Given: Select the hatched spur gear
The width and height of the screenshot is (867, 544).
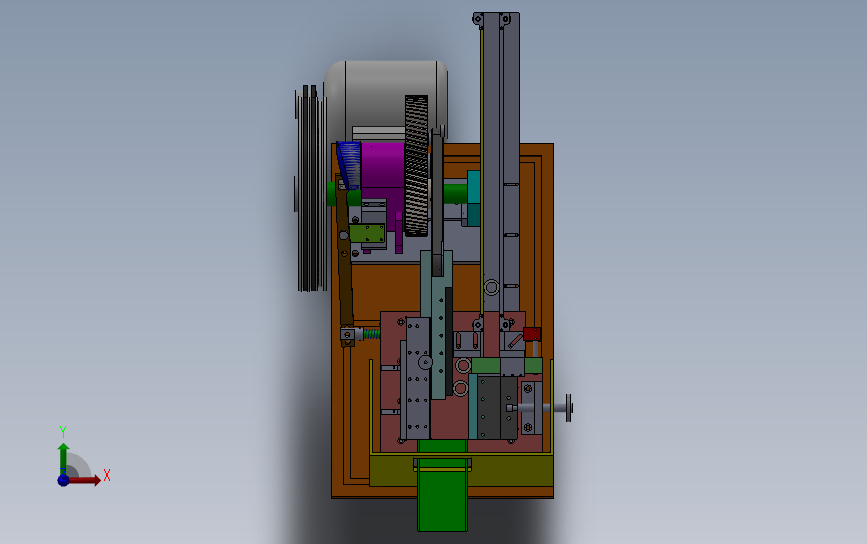Looking at the screenshot, I should (416, 166).
